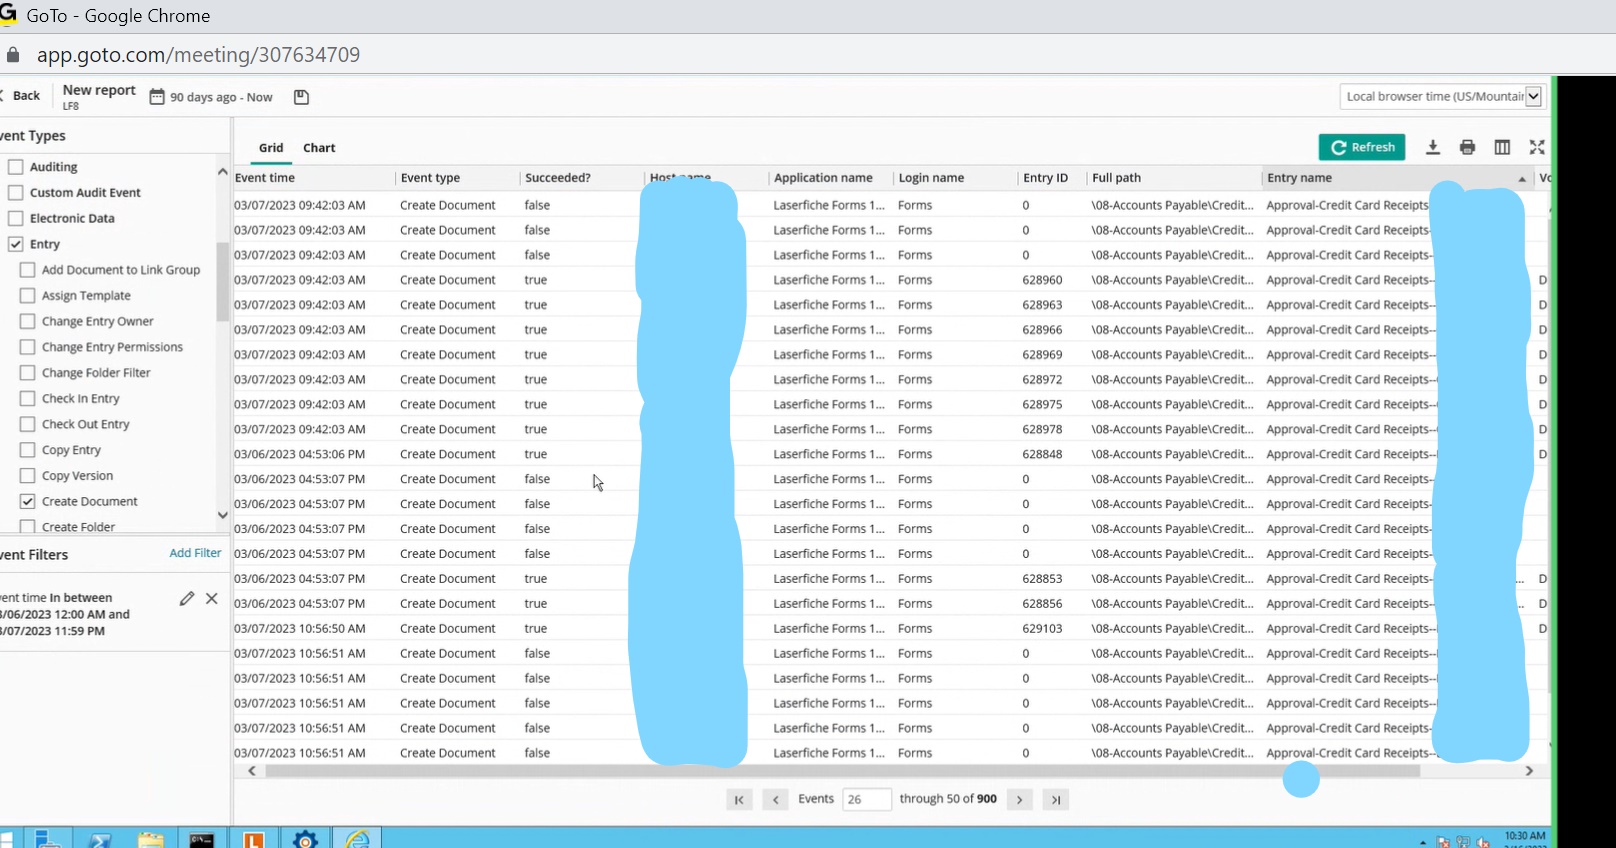The image size is (1616, 848).
Task: Click the grid horizontal scrollbar thumb
Action: click(x=842, y=771)
